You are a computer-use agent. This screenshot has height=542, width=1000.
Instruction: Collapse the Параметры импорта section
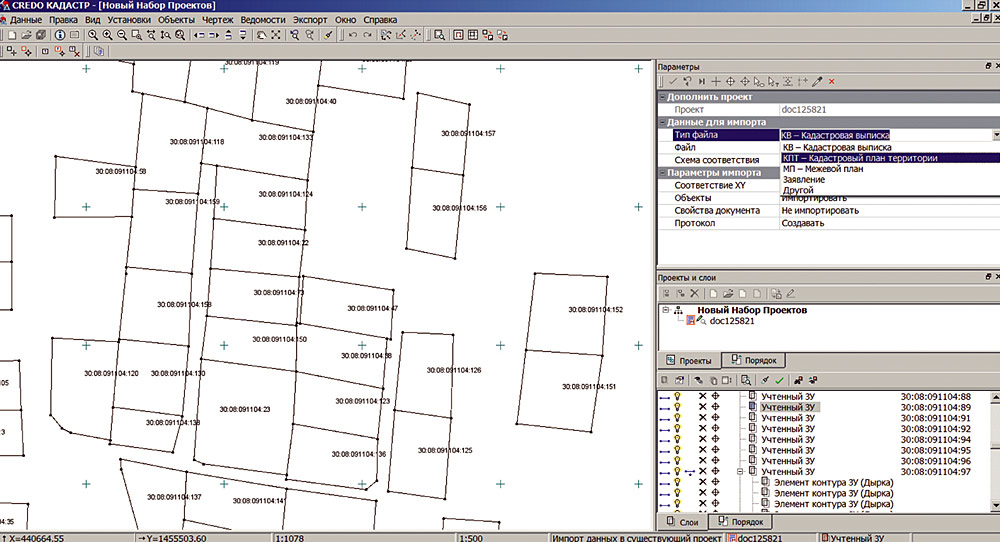pos(663,173)
